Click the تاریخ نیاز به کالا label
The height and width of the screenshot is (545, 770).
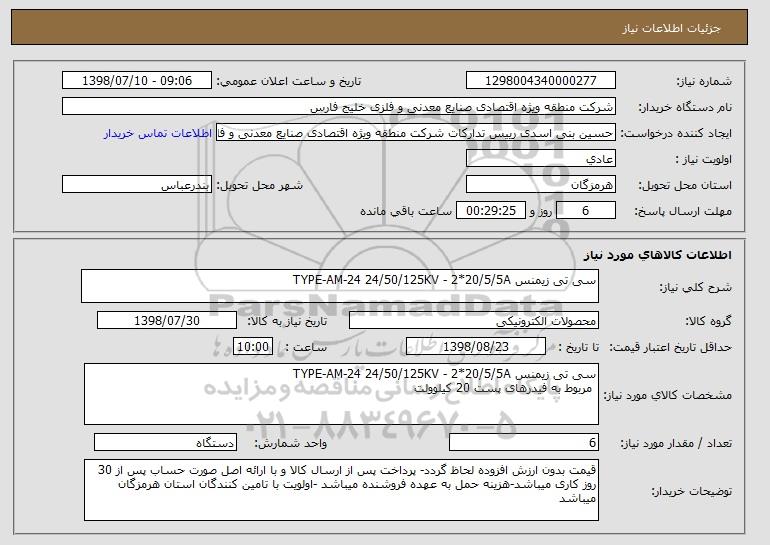point(287,321)
